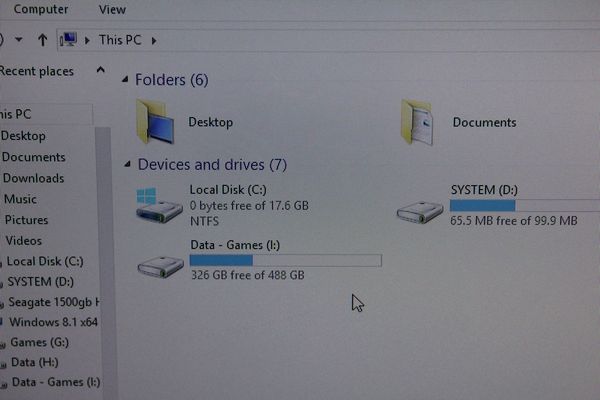The width and height of the screenshot is (600, 400).
Task: Select Music in the navigation pane
Action: point(20,199)
